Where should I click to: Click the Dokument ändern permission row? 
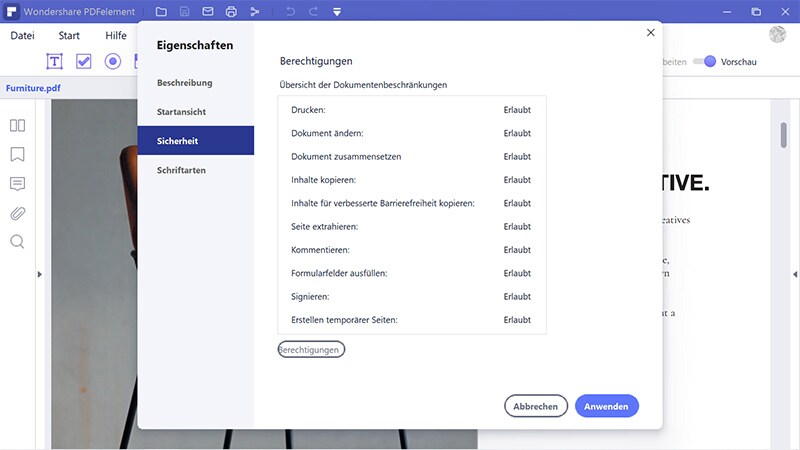tap(411, 133)
